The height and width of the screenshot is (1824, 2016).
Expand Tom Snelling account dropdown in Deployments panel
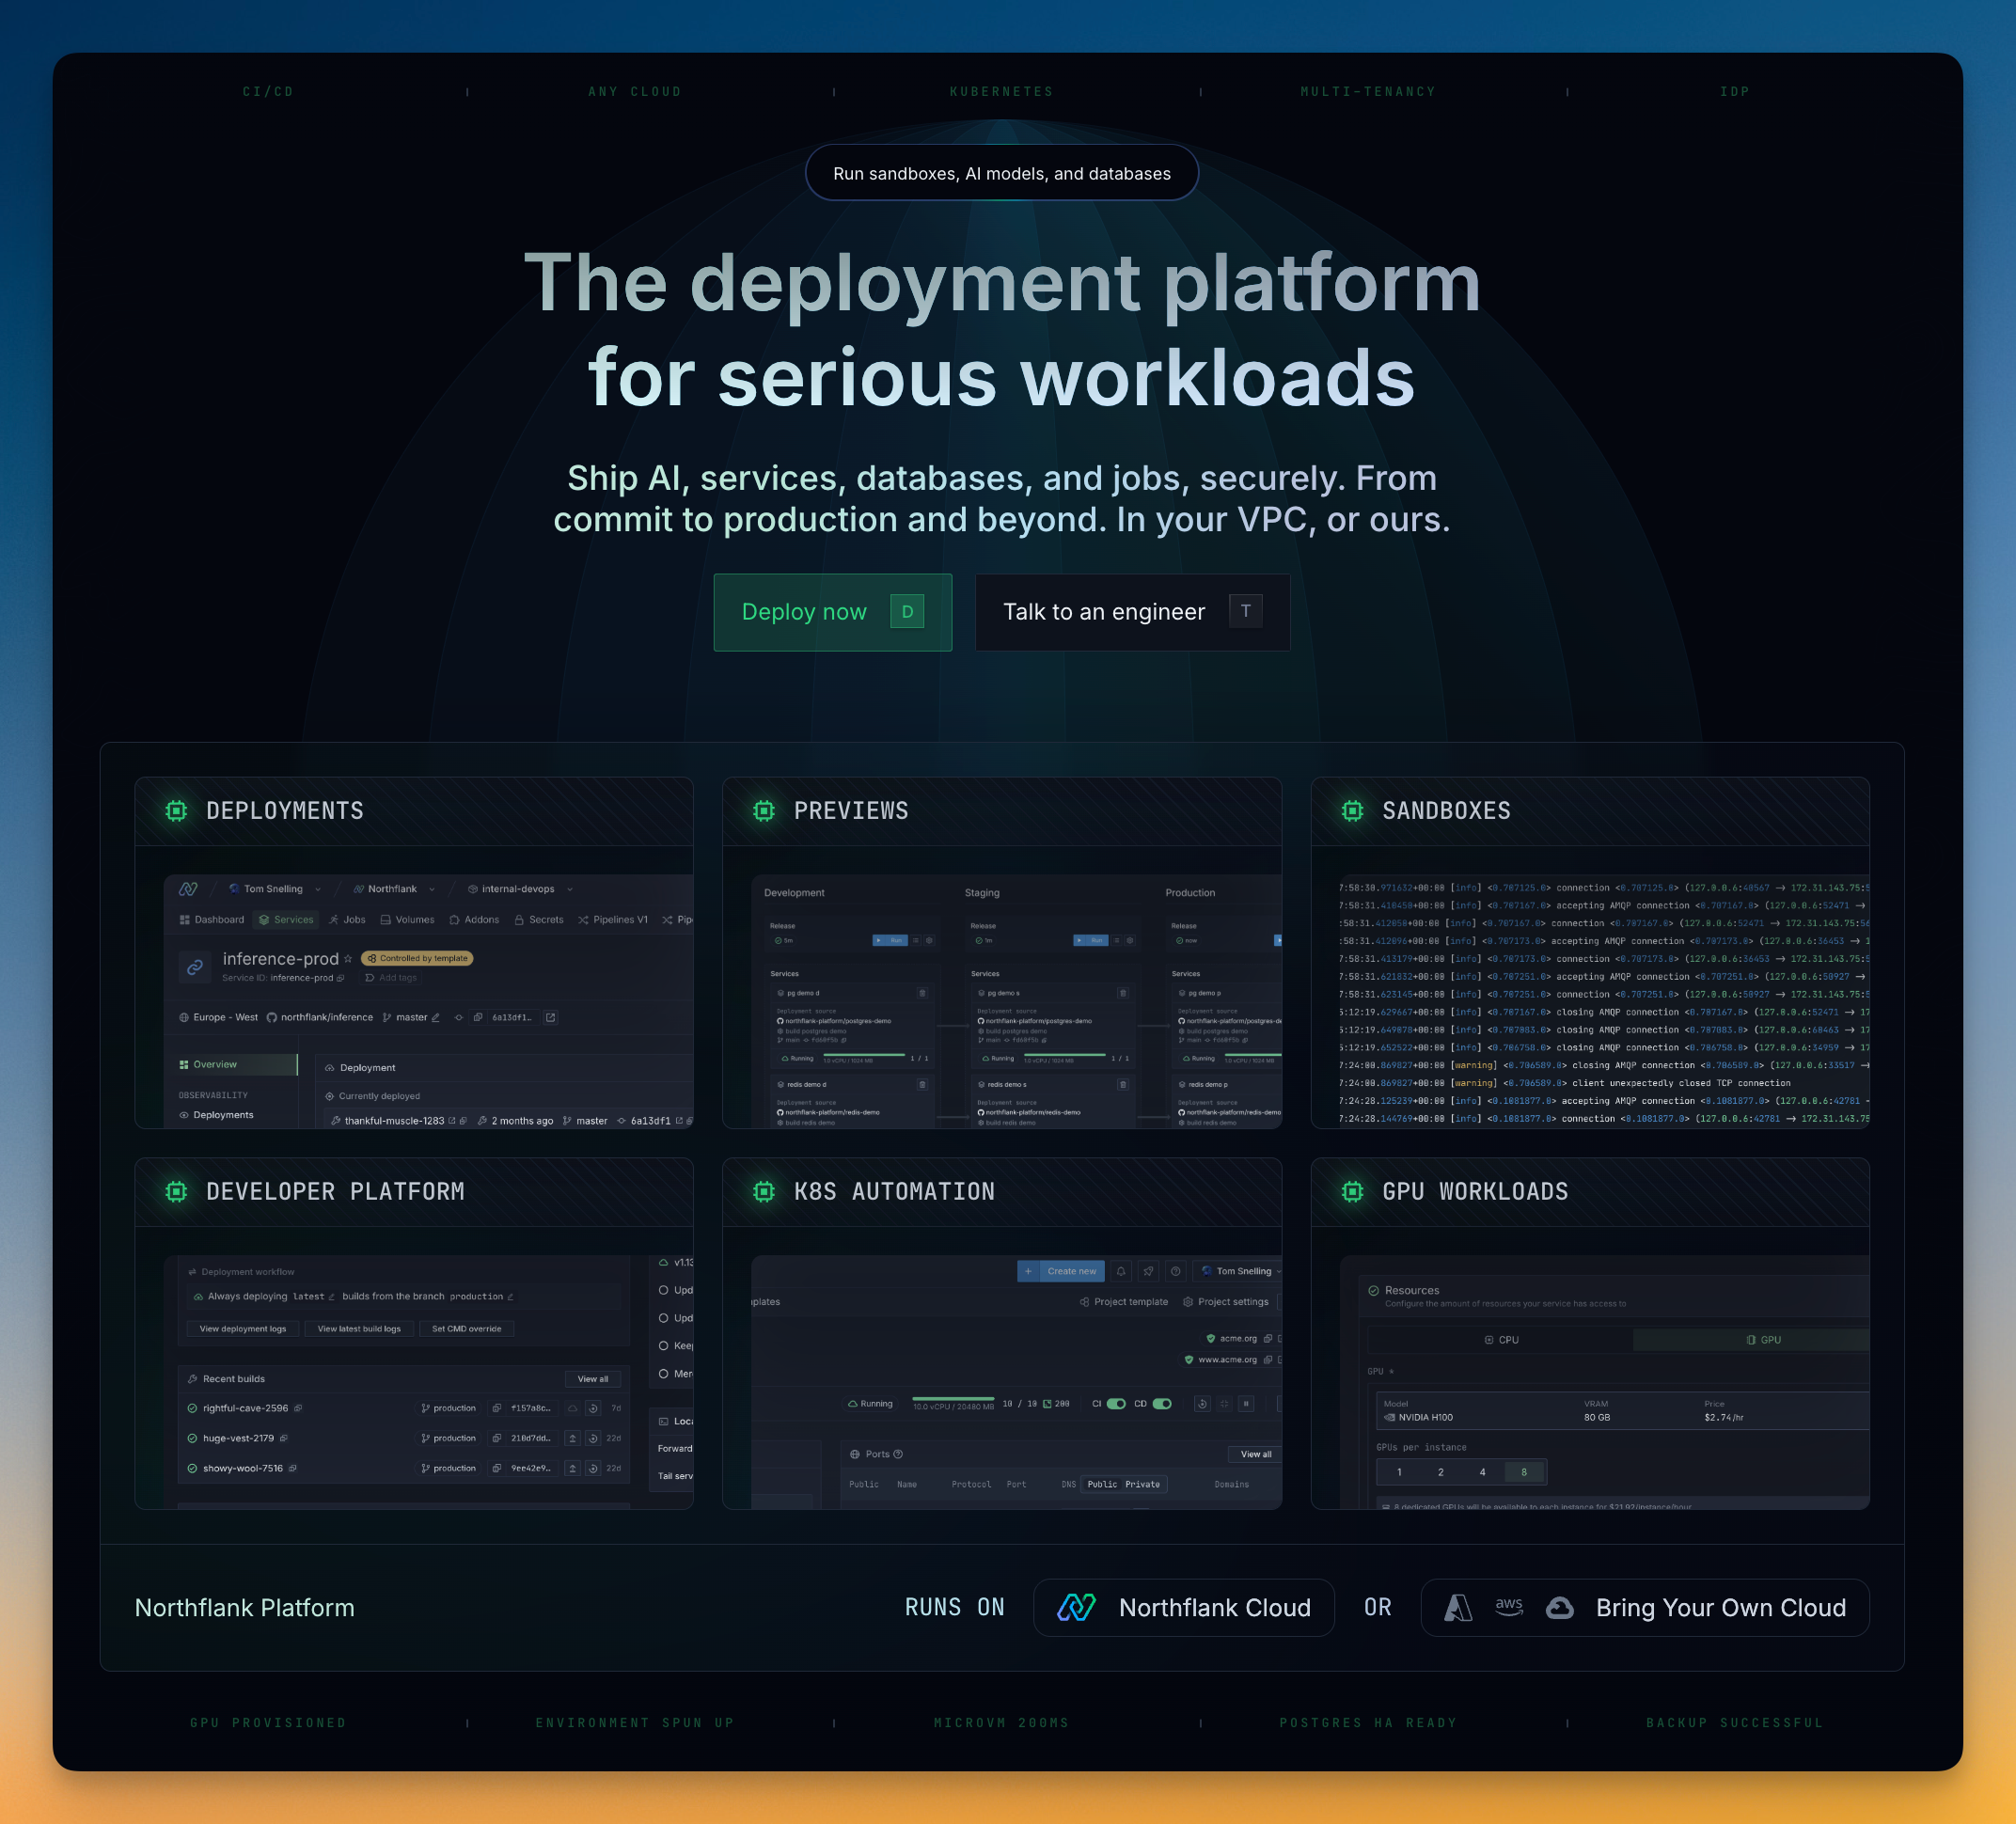318,889
